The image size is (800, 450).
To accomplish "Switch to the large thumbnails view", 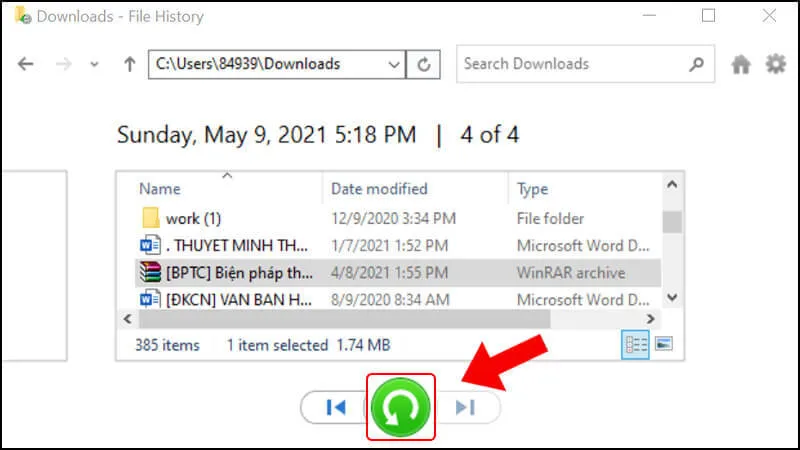I will 664,344.
